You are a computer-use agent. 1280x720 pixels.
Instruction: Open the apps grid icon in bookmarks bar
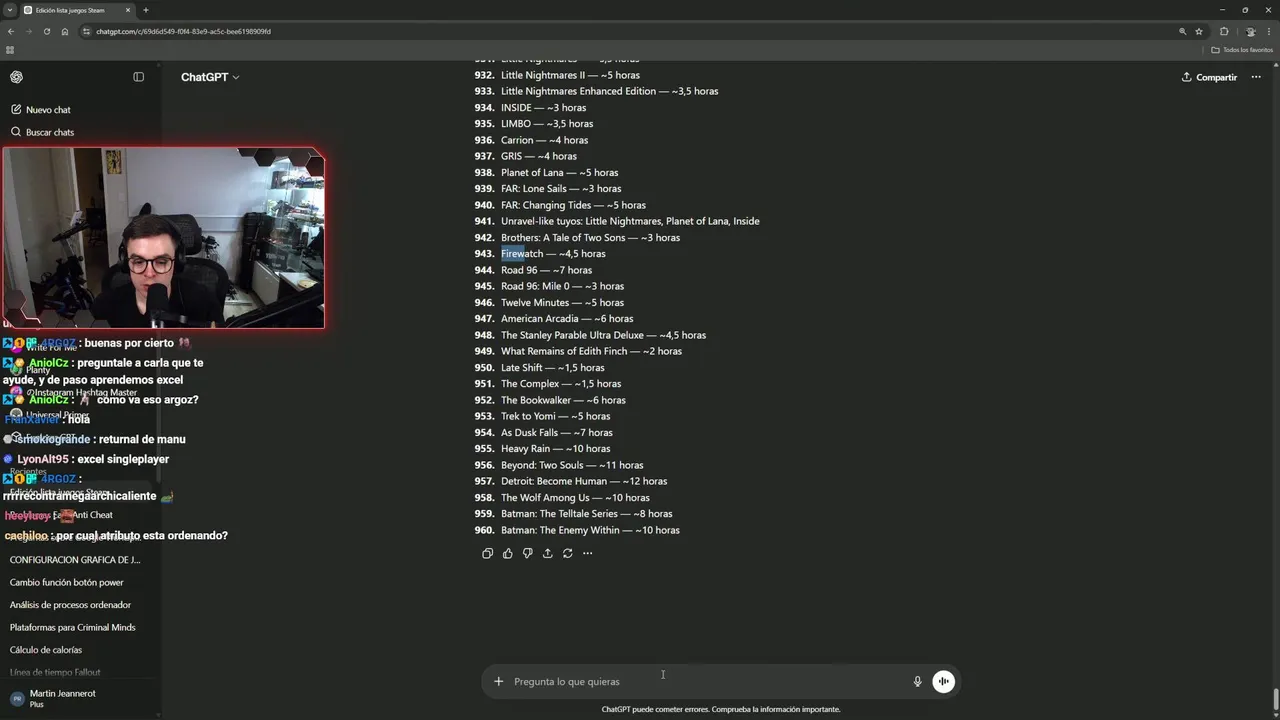tap(10, 50)
